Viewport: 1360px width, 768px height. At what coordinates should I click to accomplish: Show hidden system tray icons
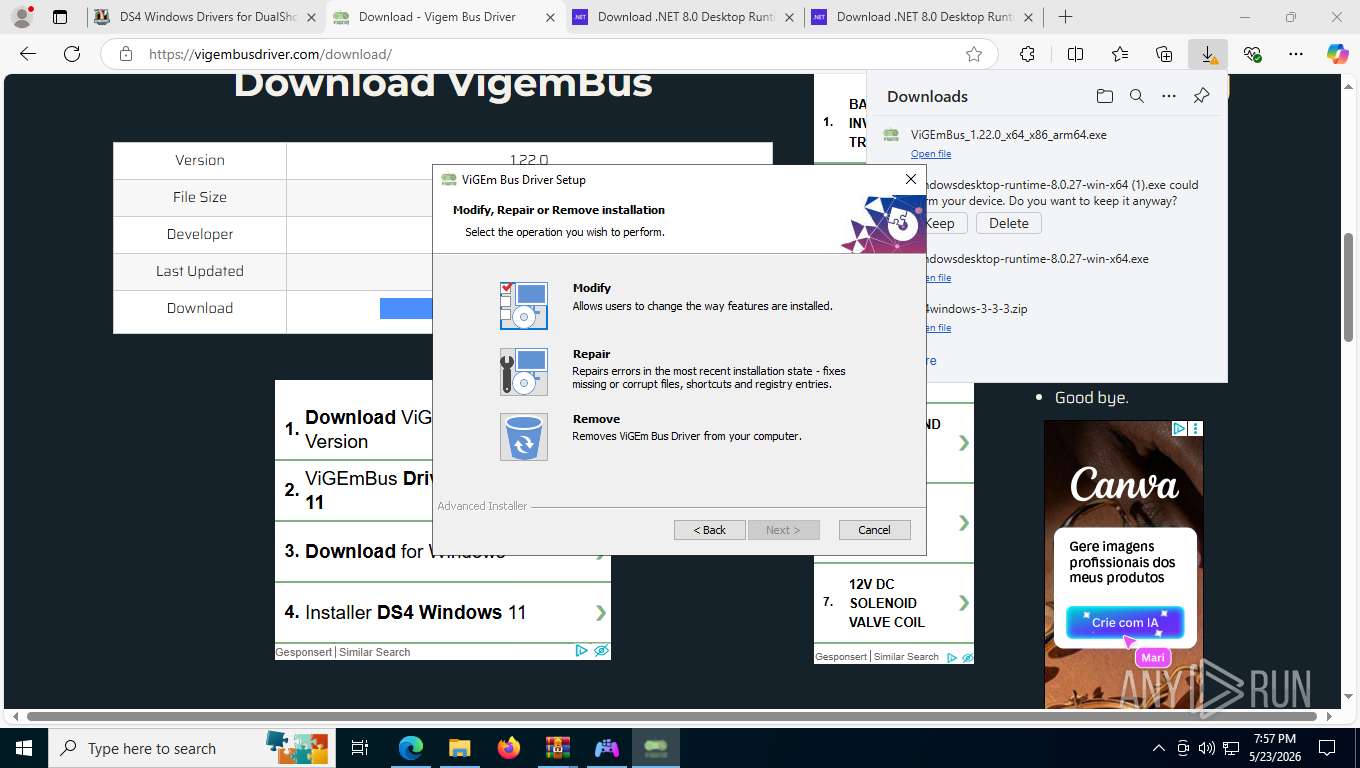[x=1159, y=748]
